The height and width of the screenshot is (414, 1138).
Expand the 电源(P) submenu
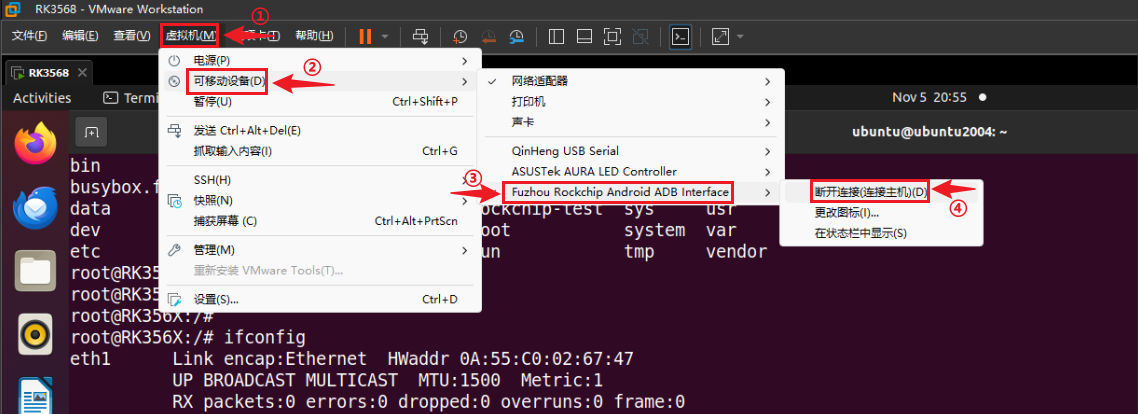211,61
